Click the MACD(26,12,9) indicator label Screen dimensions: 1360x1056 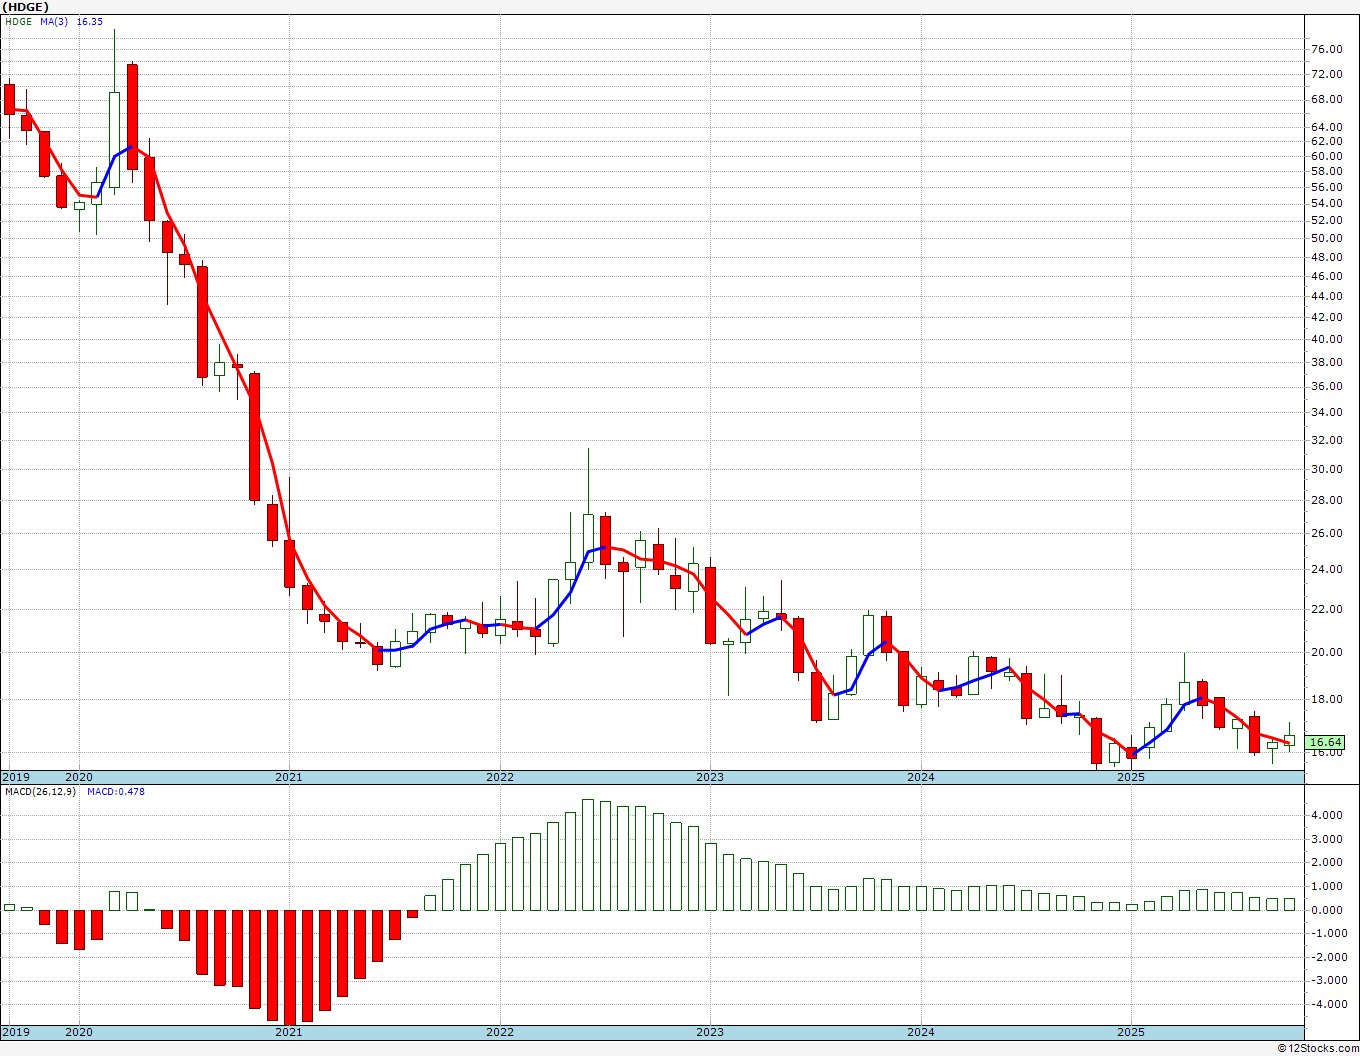pyautogui.click(x=40, y=792)
